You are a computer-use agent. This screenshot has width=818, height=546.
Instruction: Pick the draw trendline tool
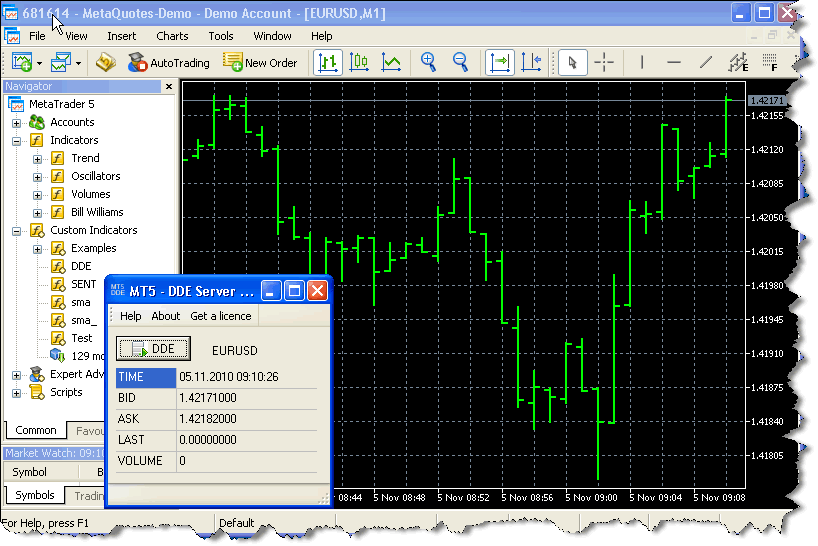click(706, 63)
